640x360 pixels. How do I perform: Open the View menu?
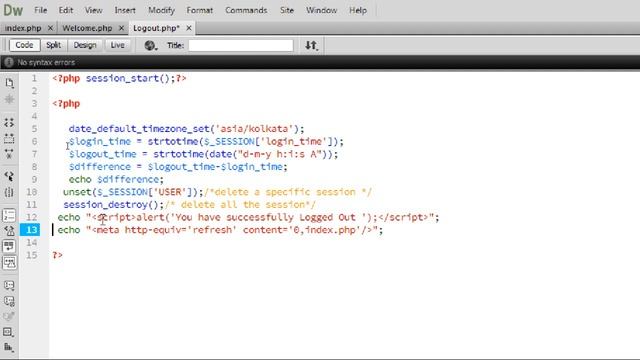tap(93, 10)
